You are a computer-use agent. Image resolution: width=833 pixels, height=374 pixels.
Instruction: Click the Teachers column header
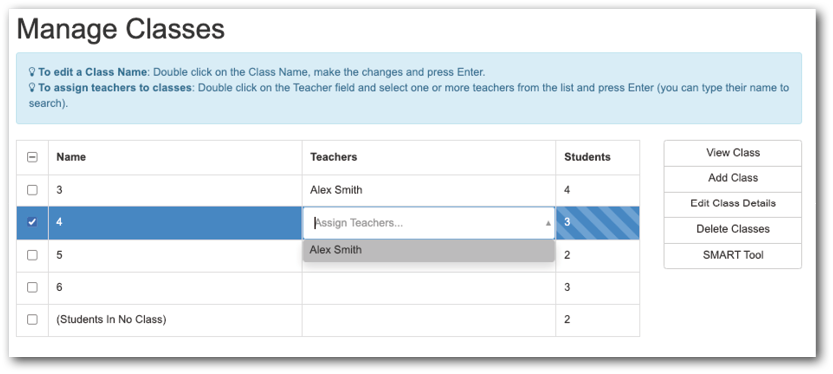click(x=334, y=157)
